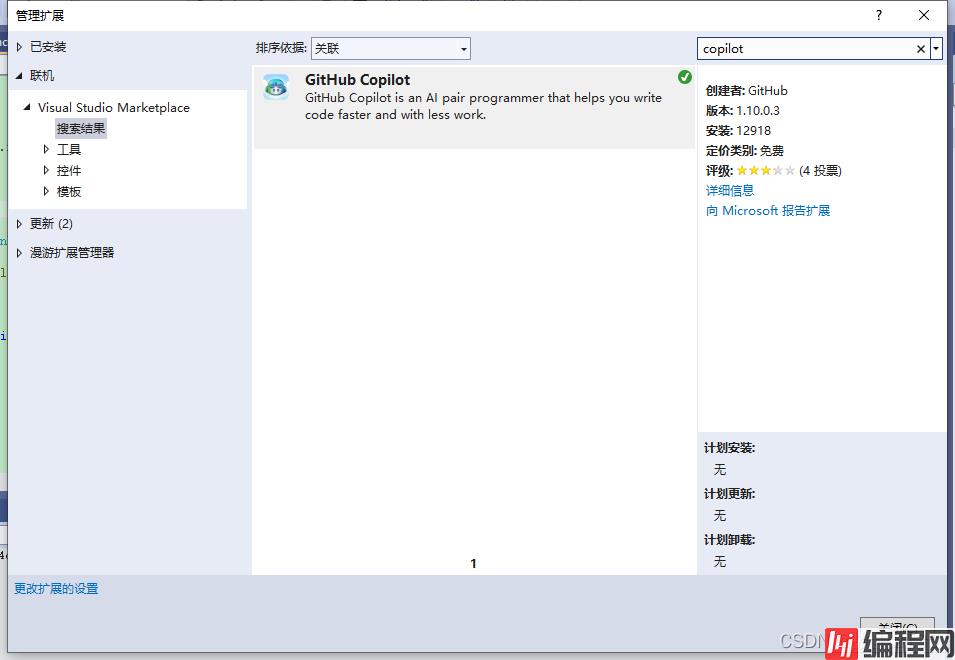The image size is (955, 660).
Task: Click the 计划更新 label
Action: click(x=729, y=494)
